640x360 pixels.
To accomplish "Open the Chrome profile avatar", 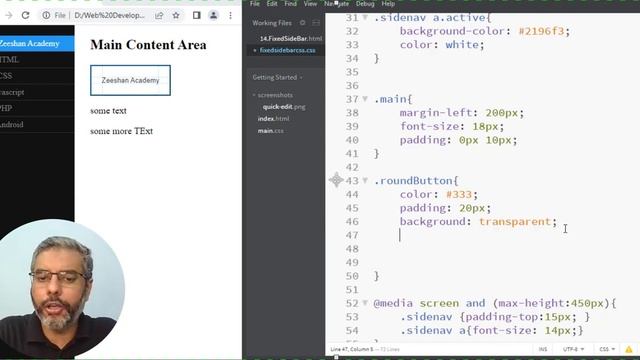I will click(x=213, y=16).
